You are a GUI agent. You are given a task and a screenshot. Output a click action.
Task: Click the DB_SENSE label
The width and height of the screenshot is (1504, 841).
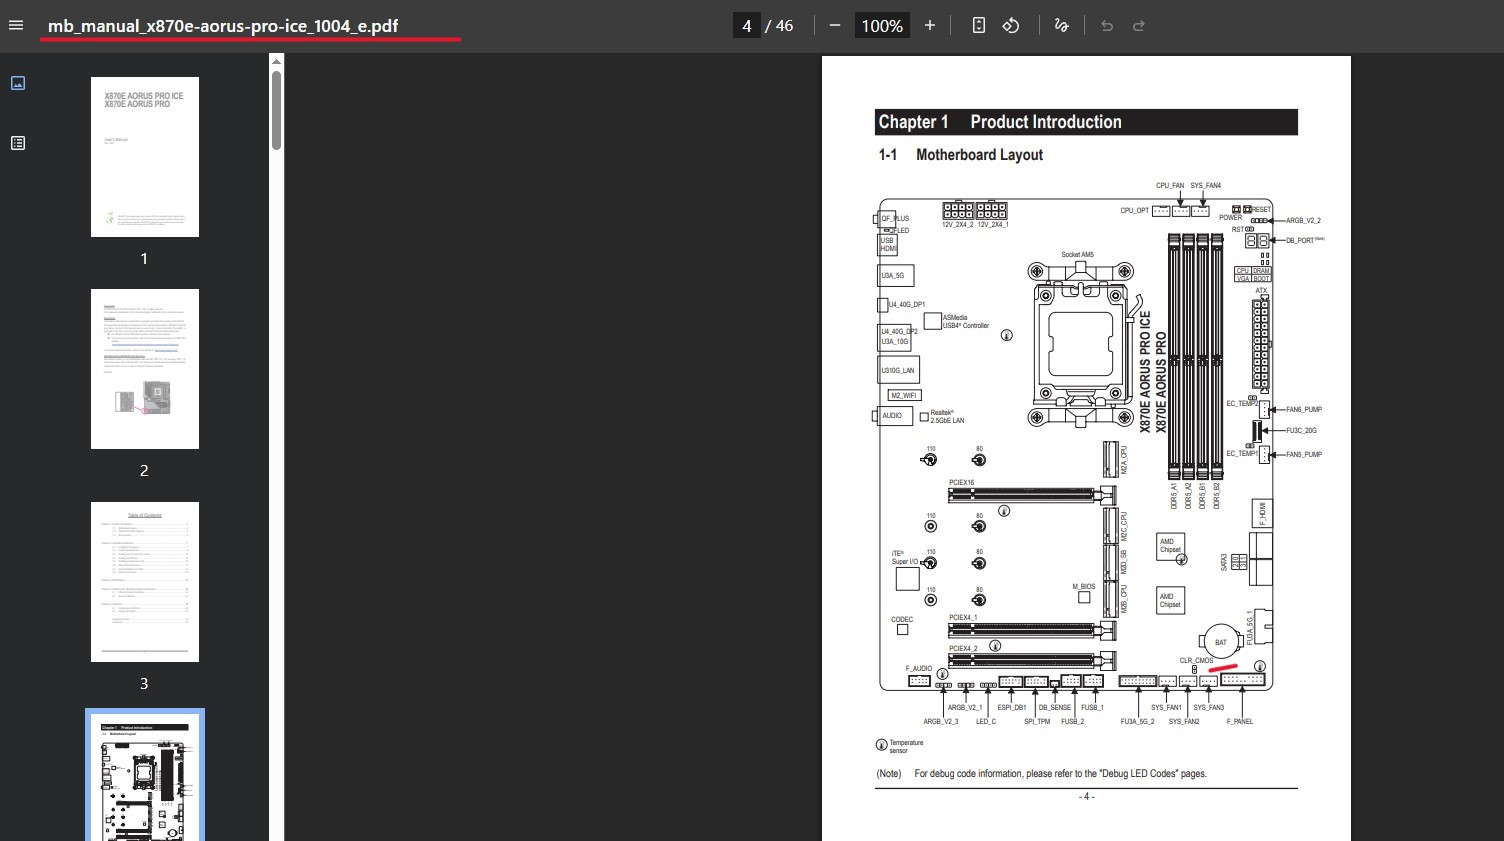(1055, 708)
